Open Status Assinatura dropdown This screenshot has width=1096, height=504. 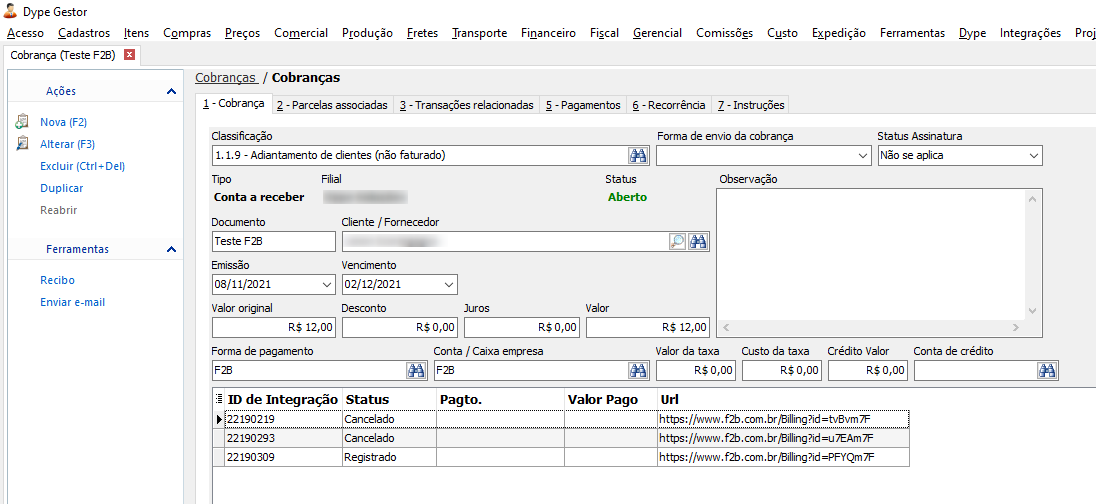(1034, 156)
